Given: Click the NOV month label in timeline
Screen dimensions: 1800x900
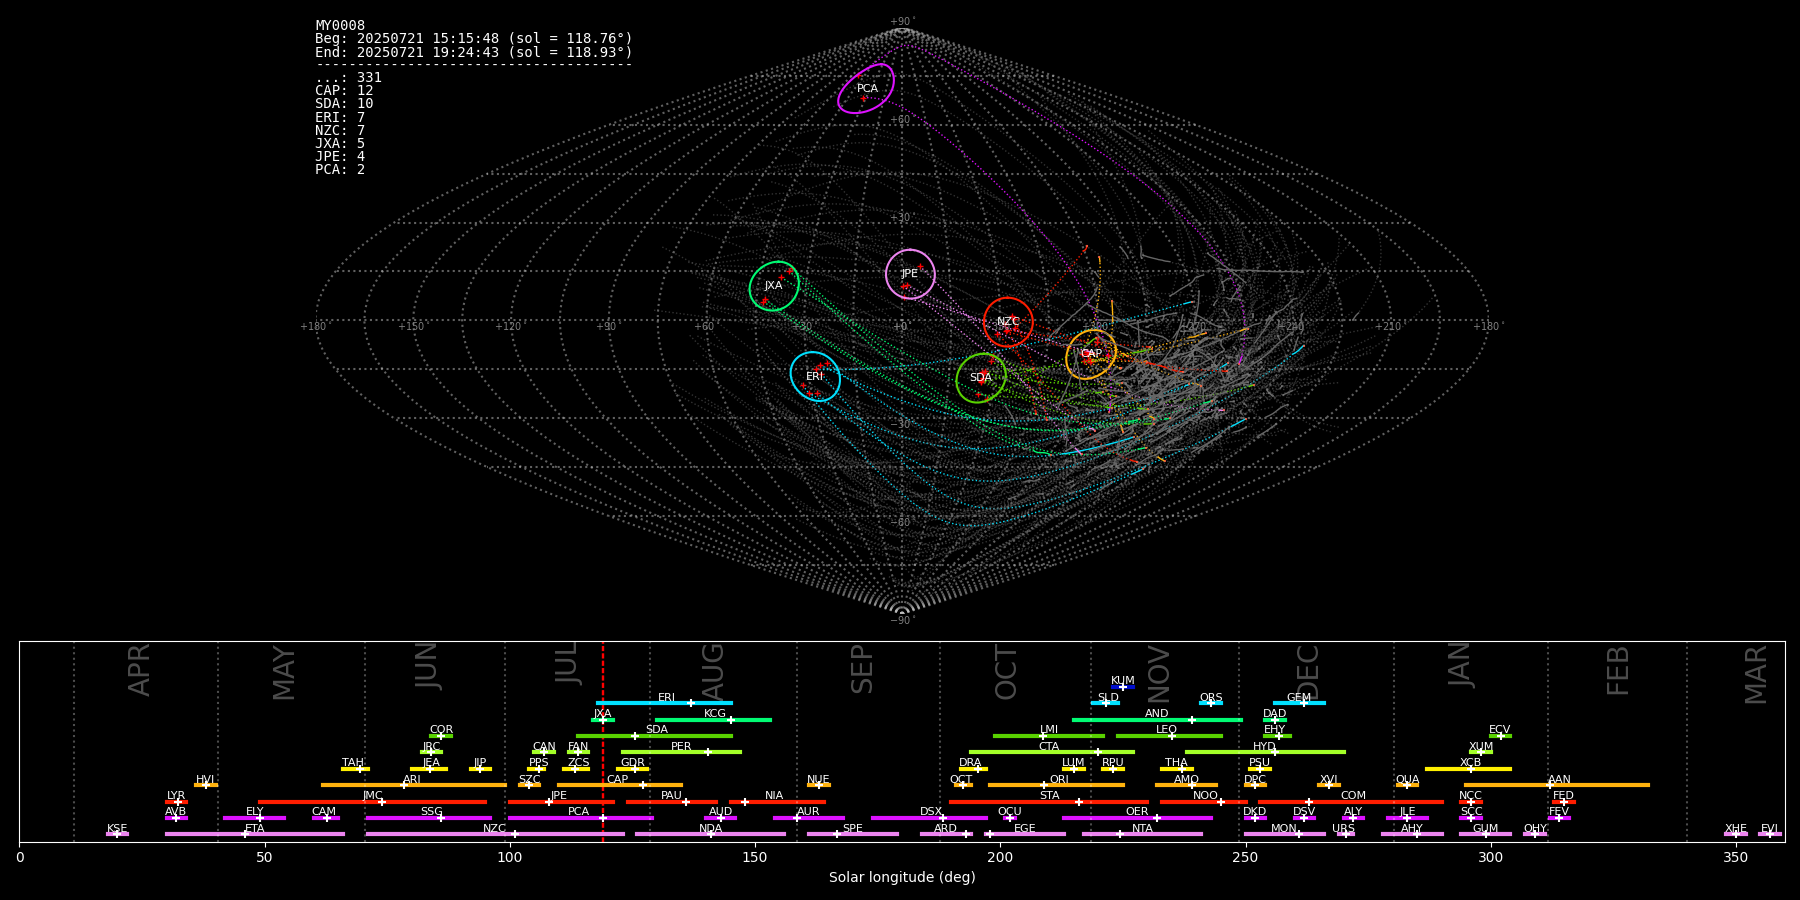Looking at the screenshot, I should (1159, 674).
